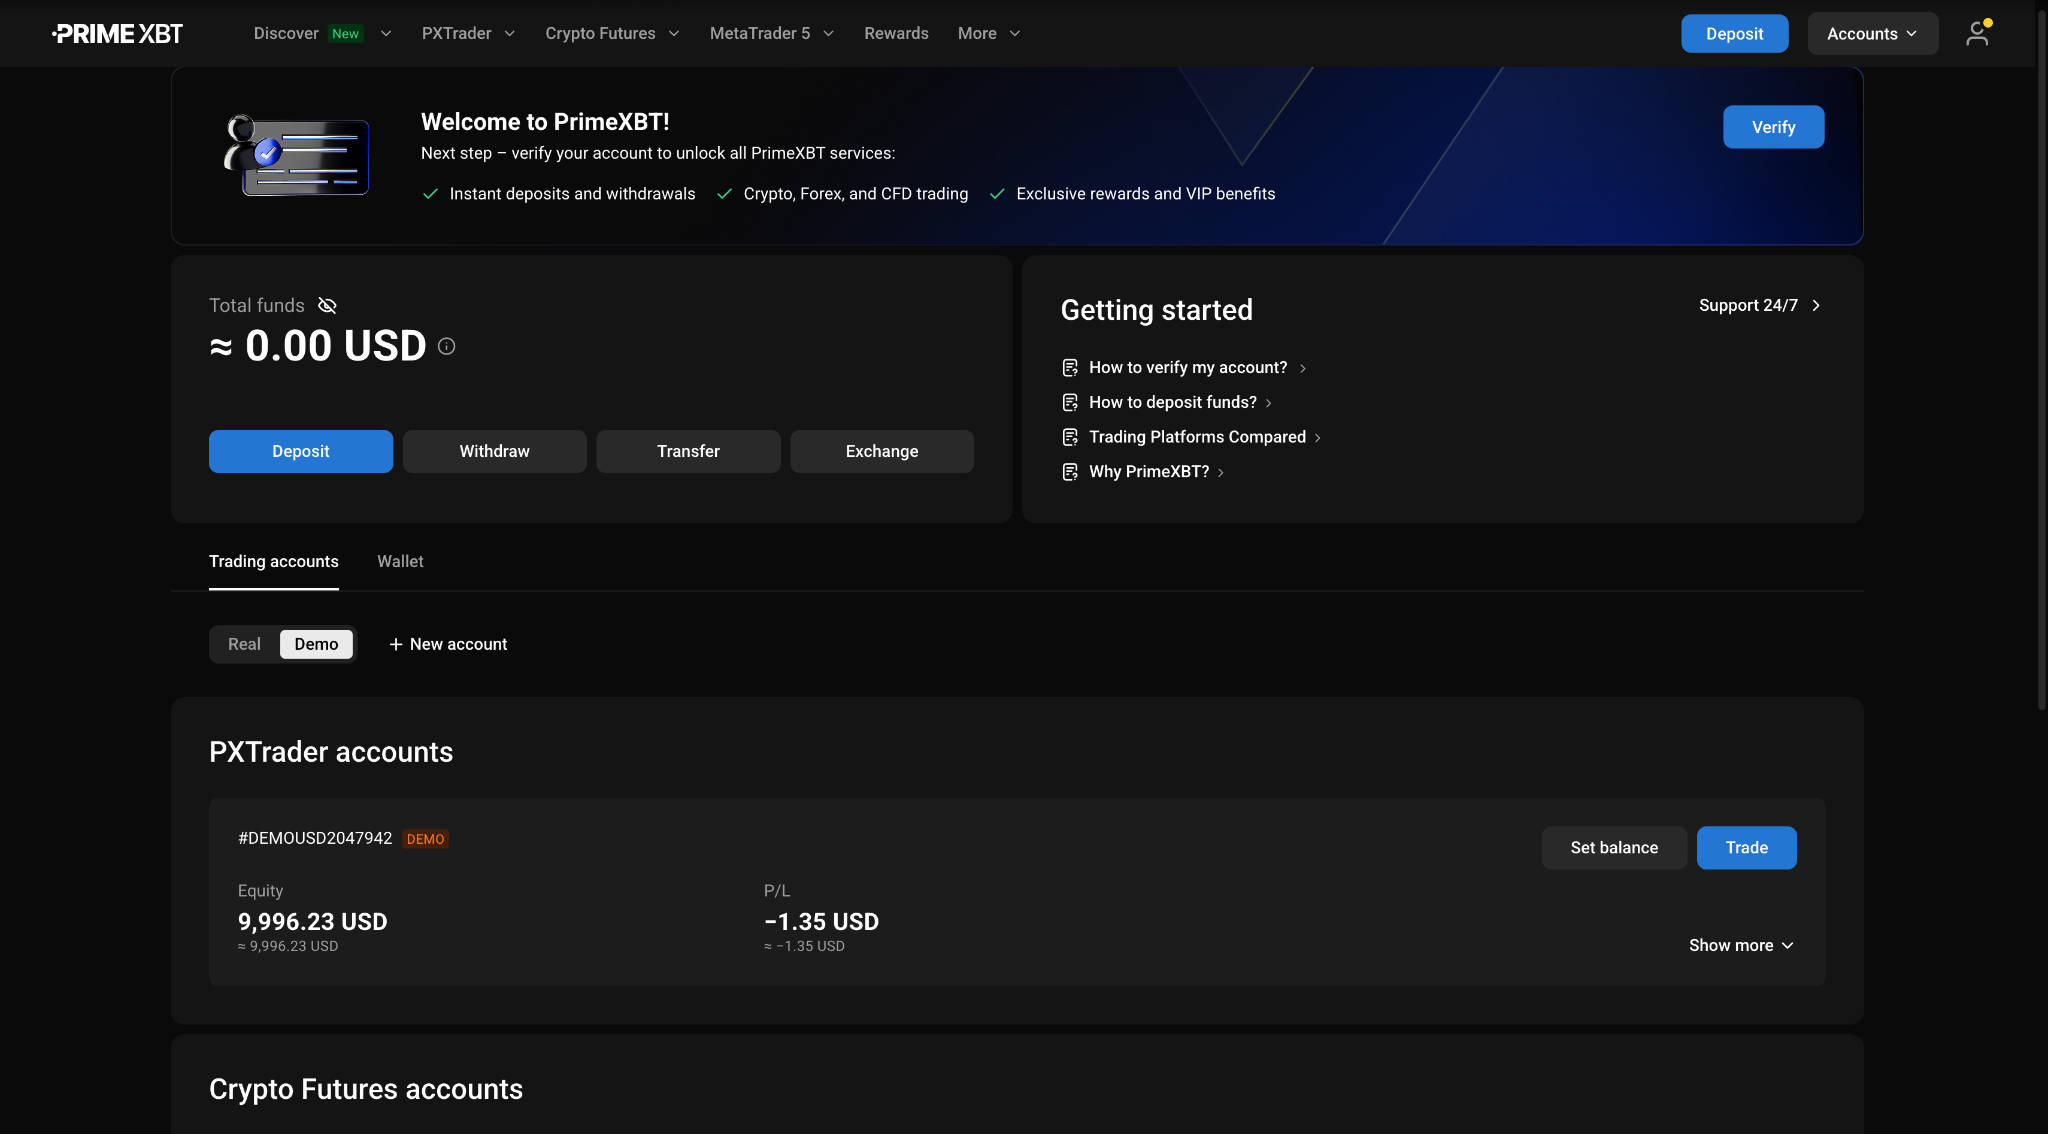This screenshot has height=1134, width=2048.
Task: Select the Demo account toggle
Action: pyautogui.click(x=316, y=645)
